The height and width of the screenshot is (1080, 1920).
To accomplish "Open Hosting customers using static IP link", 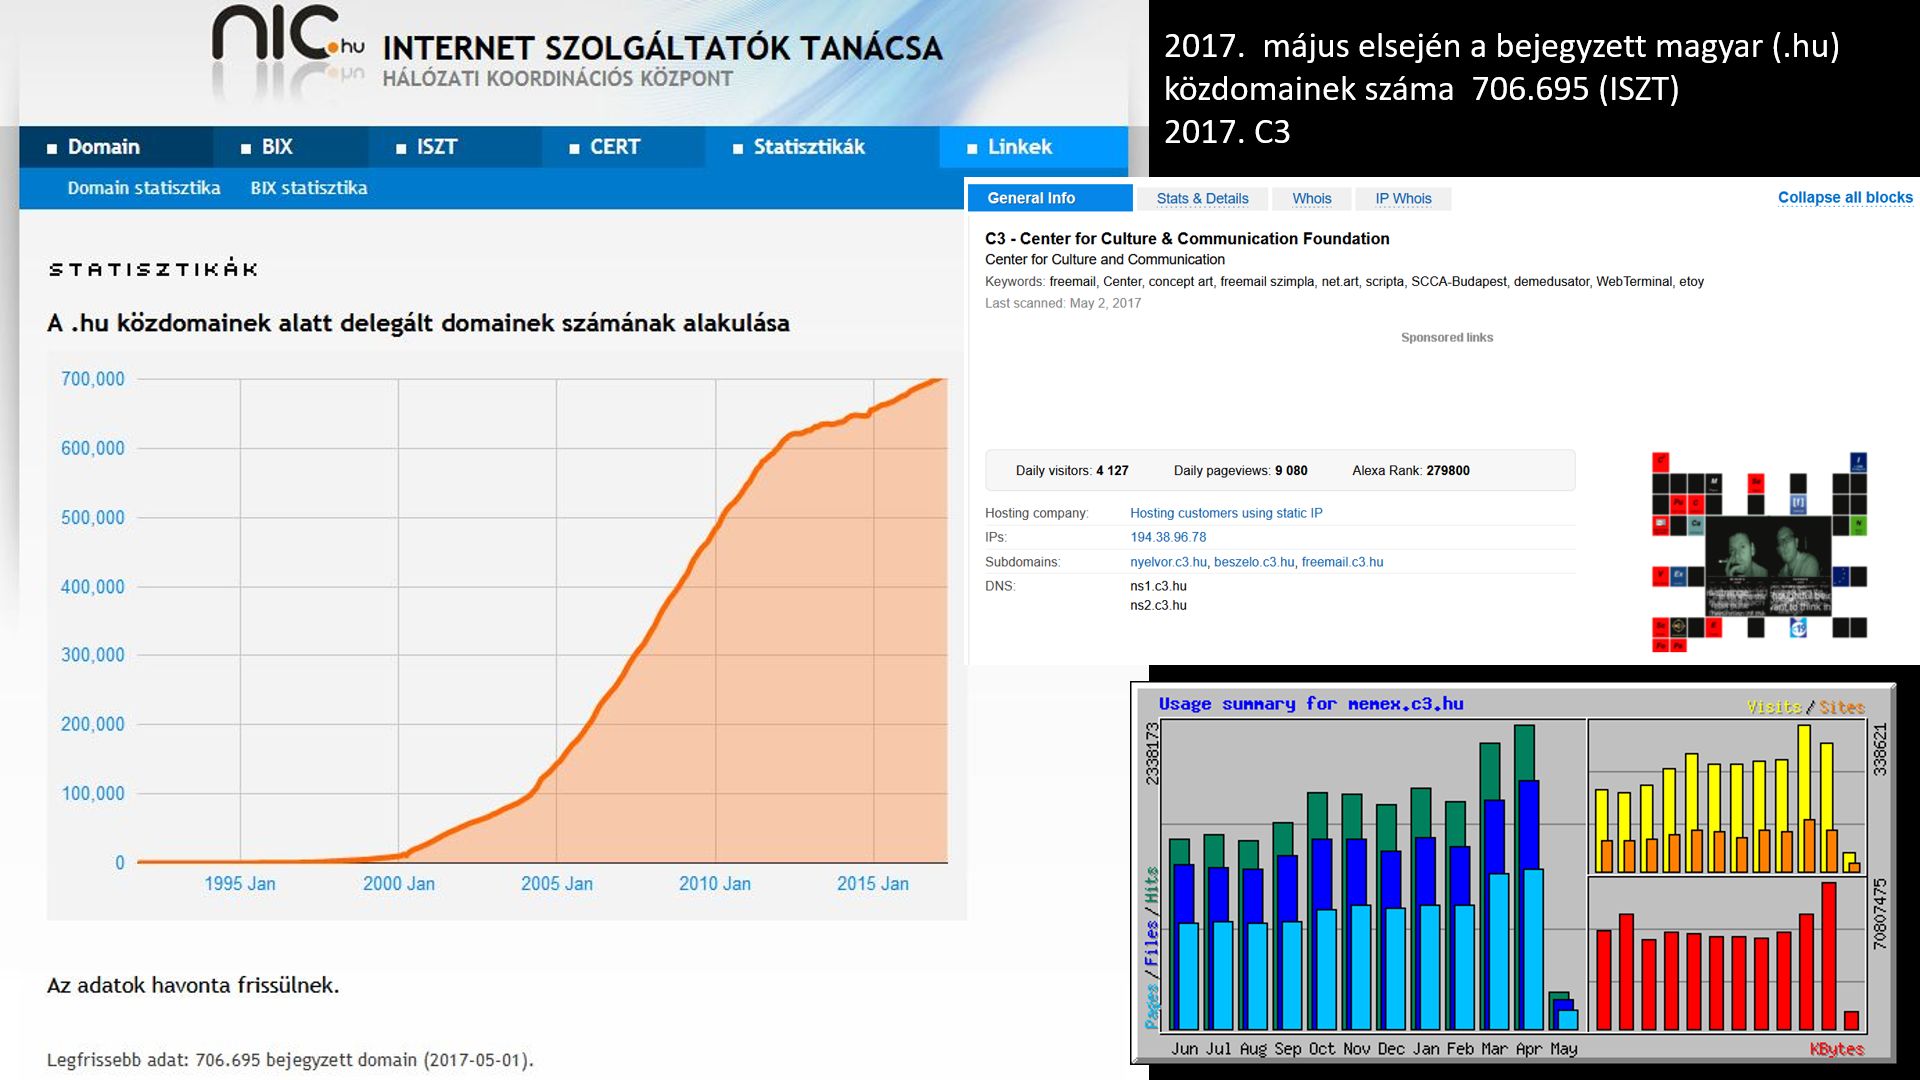I will coord(1226,513).
